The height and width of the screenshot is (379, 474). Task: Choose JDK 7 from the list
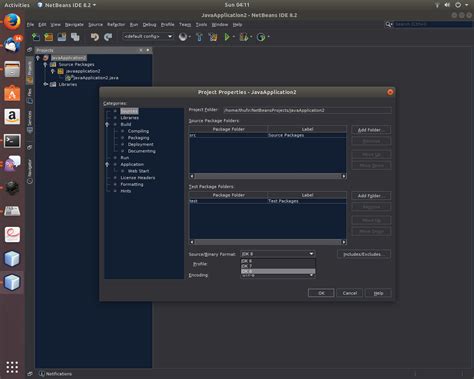click(278, 266)
